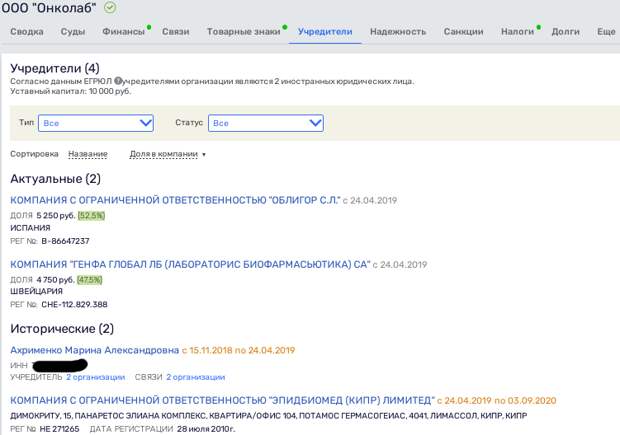This screenshot has height=435, width=620.
Task: Open the Налоги tab
Action: 517,32
